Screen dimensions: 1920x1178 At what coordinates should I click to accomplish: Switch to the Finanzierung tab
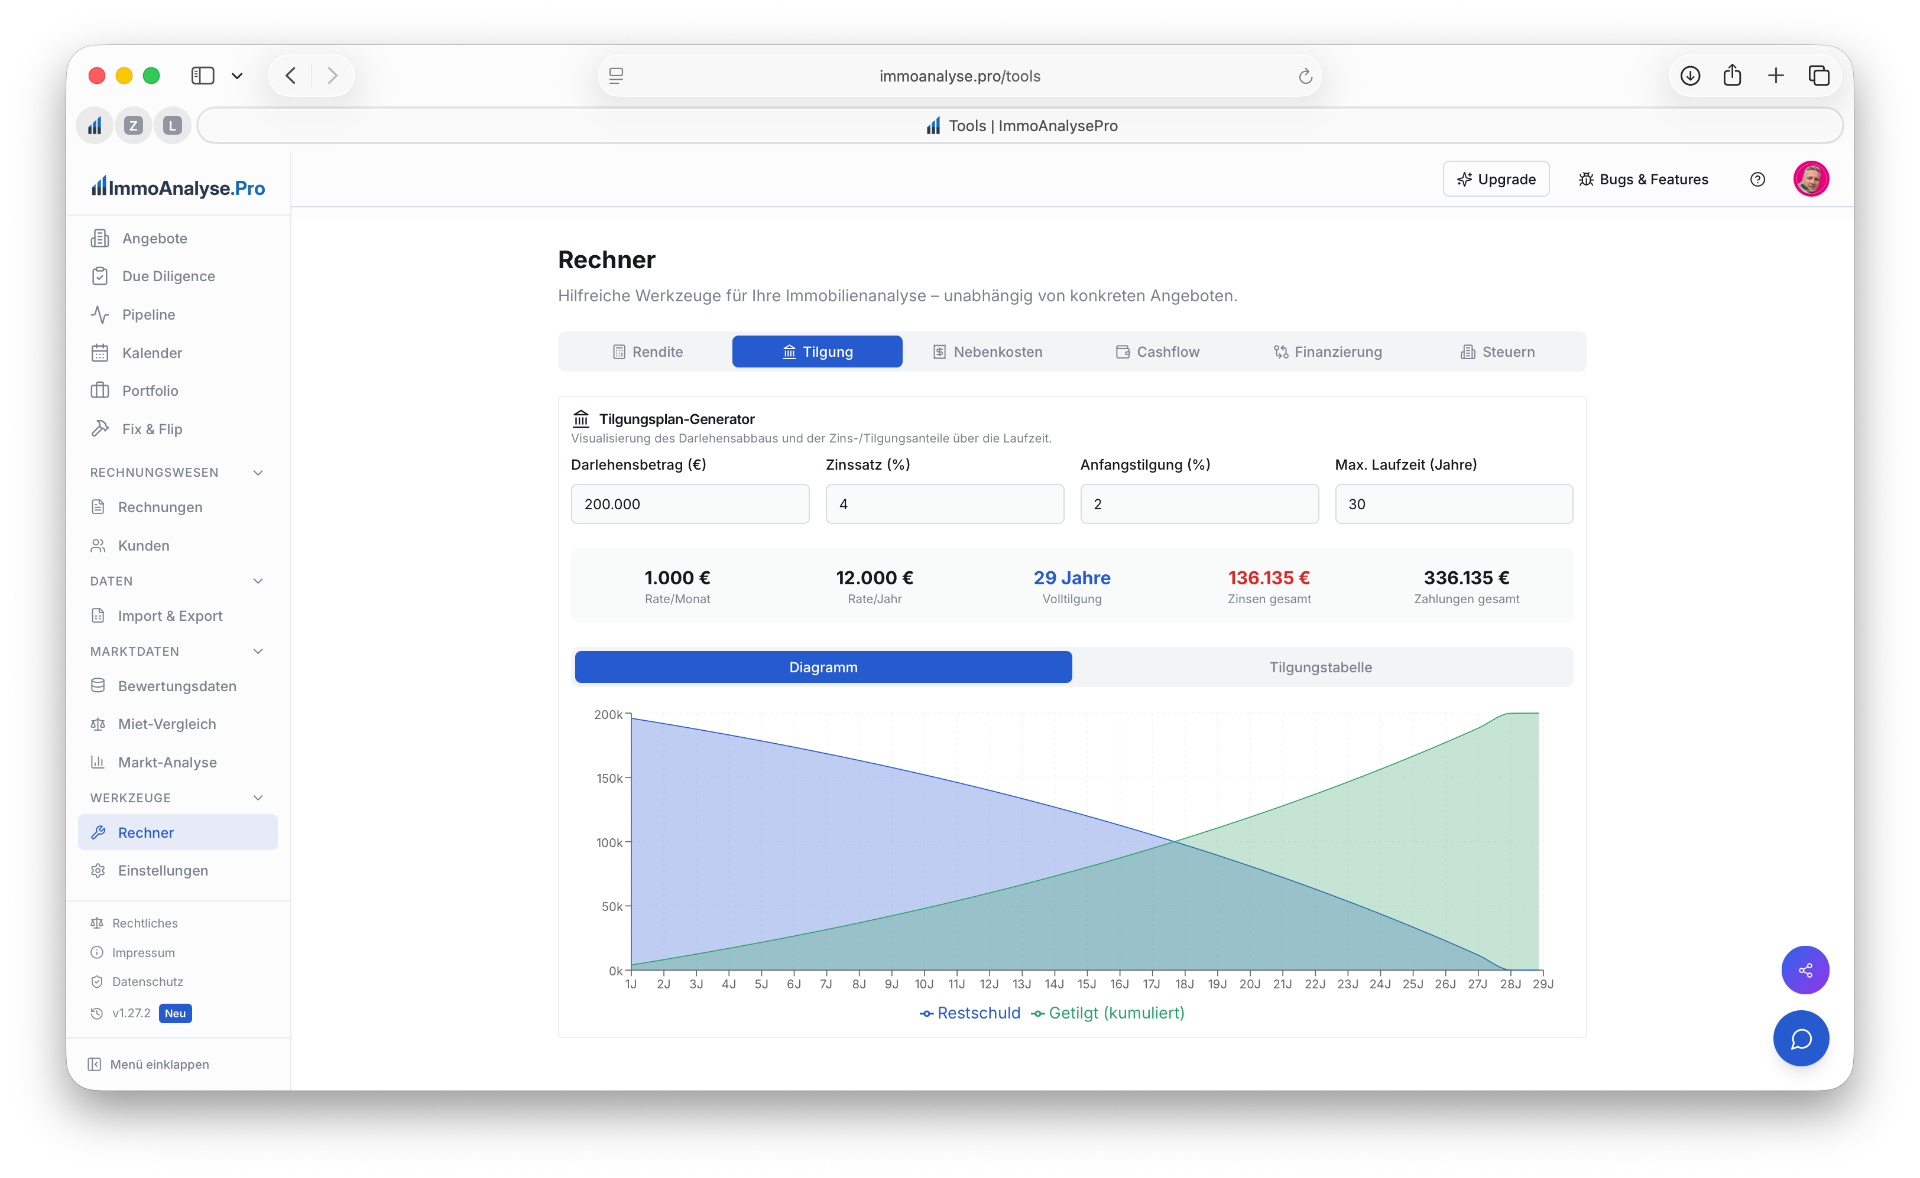click(x=1327, y=352)
